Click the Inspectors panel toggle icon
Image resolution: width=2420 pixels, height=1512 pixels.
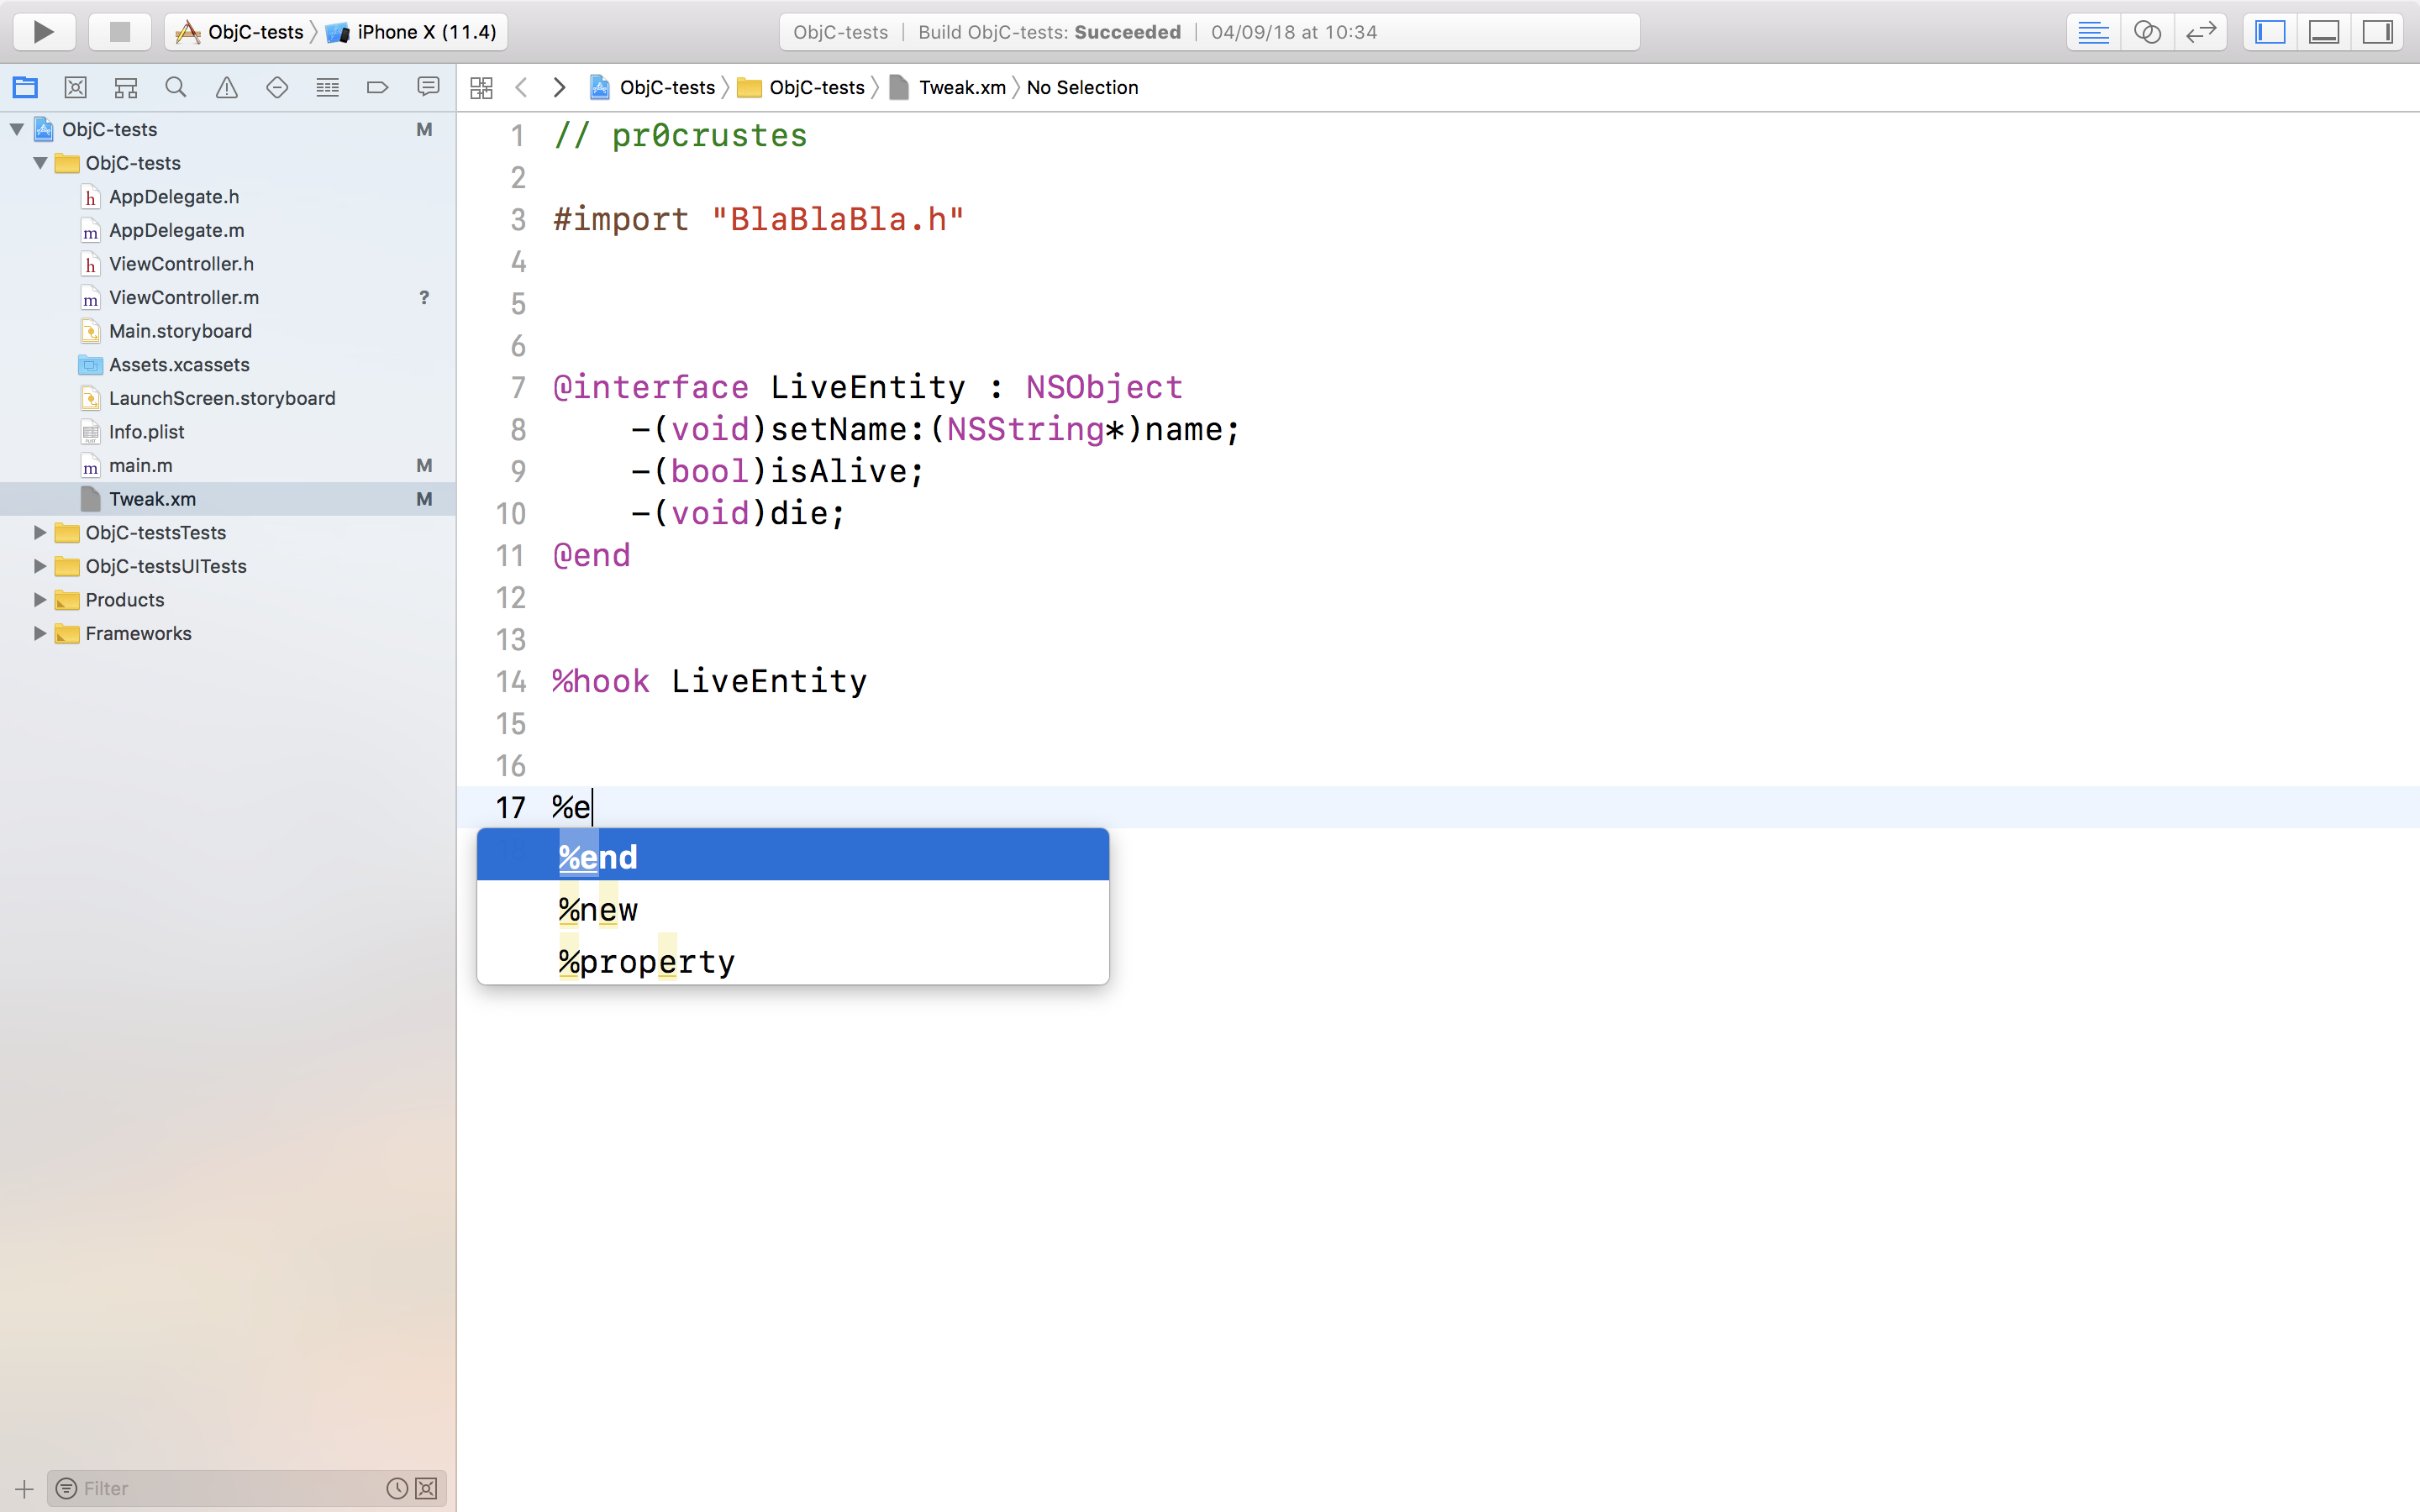tap(2378, 31)
